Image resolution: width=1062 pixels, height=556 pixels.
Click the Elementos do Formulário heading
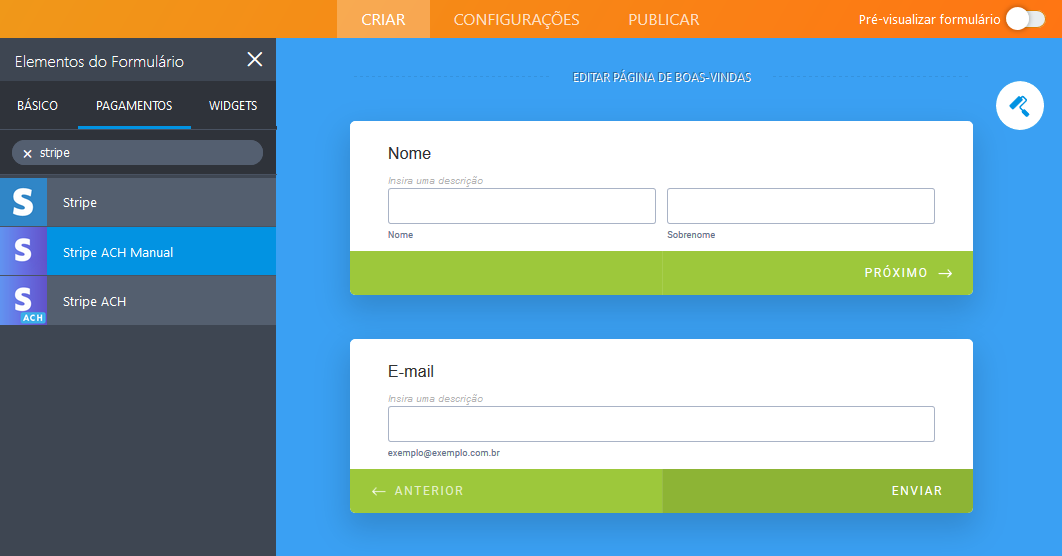(x=100, y=62)
